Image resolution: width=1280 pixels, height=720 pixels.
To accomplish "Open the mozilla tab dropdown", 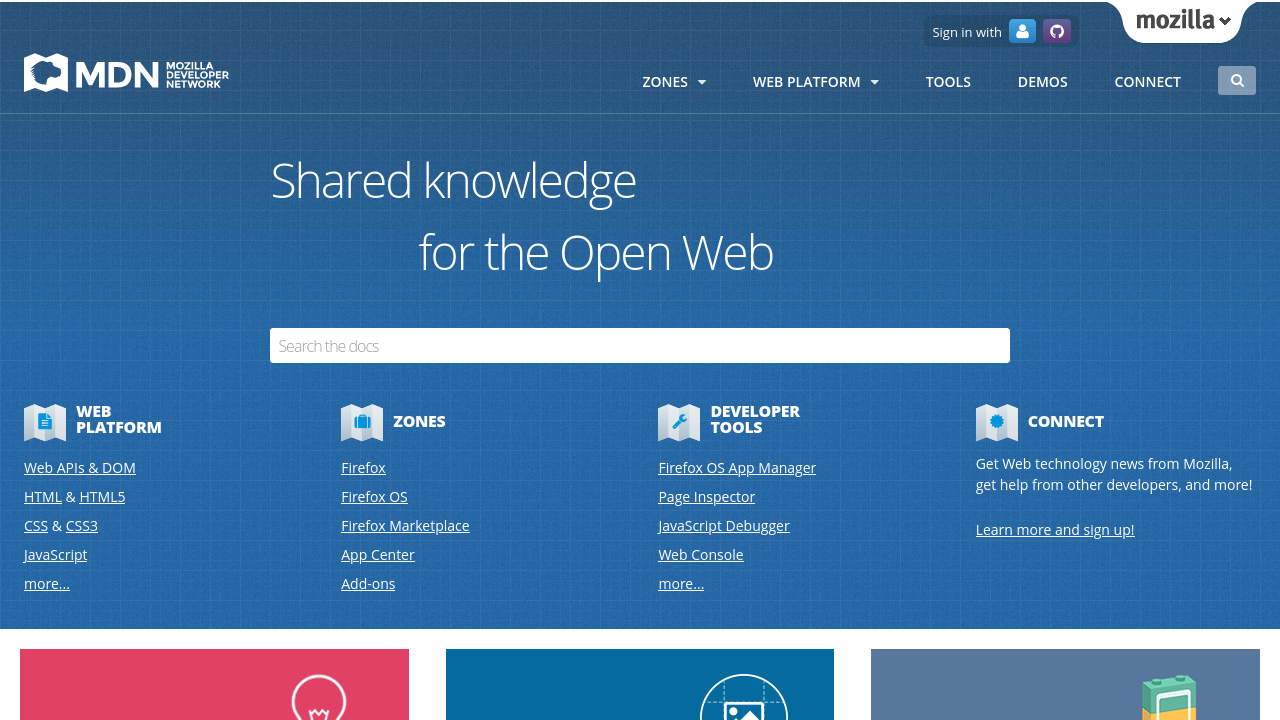I will pos(1183,20).
